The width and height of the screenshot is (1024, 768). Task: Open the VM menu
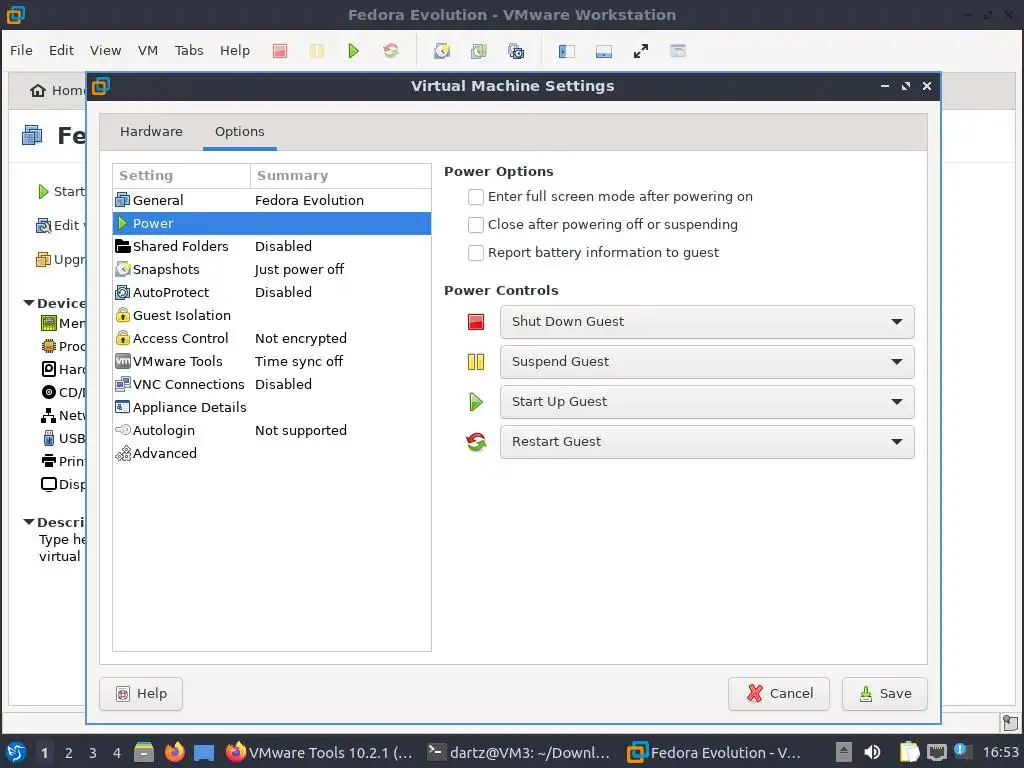[148, 50]
